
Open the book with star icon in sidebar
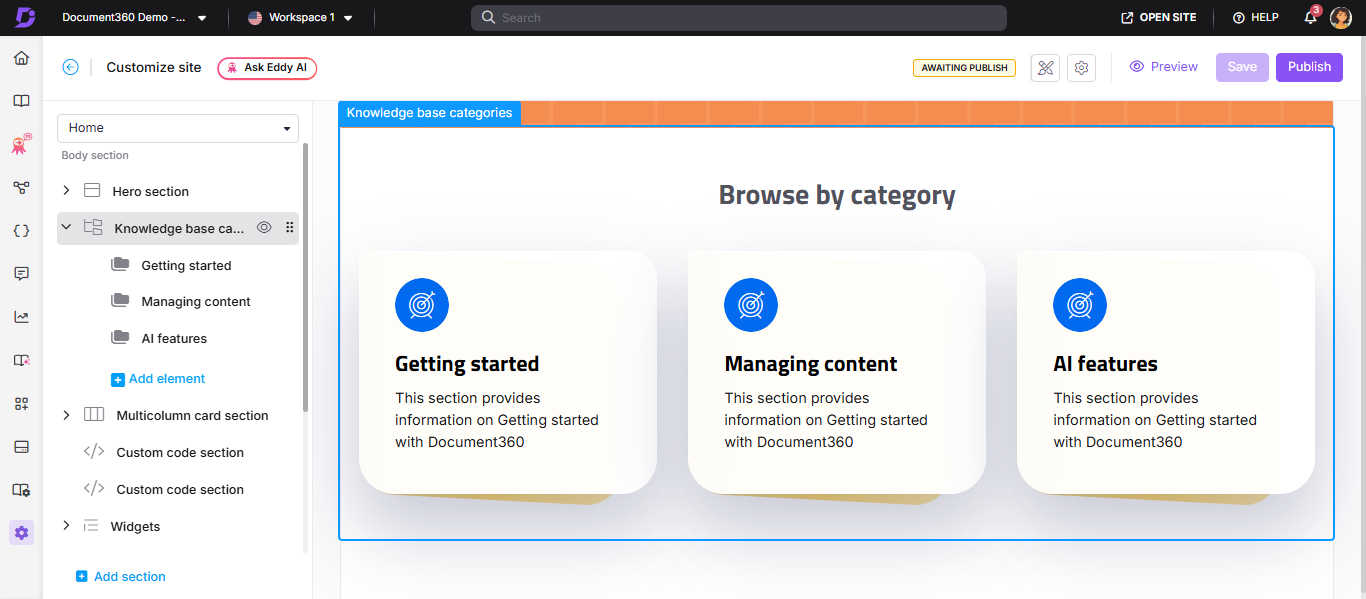coord(21,360)
